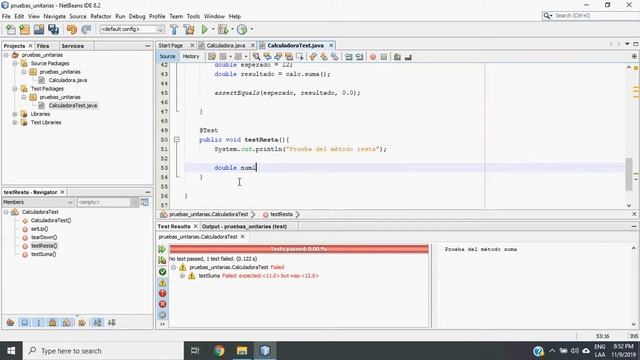This screenshot has width=640, height=360.
Task: Select Calculadora.java in the Projects tree
Action: [x=68, y=80]
